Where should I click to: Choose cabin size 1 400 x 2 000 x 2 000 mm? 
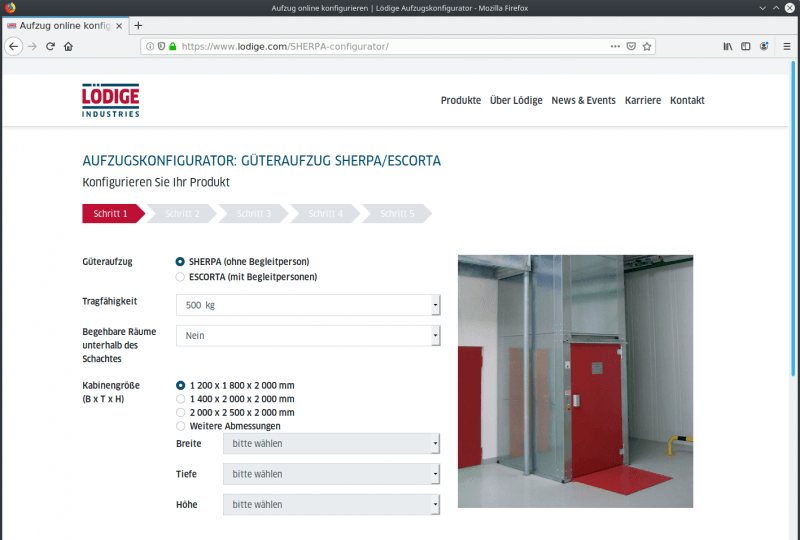coord(181,399)
